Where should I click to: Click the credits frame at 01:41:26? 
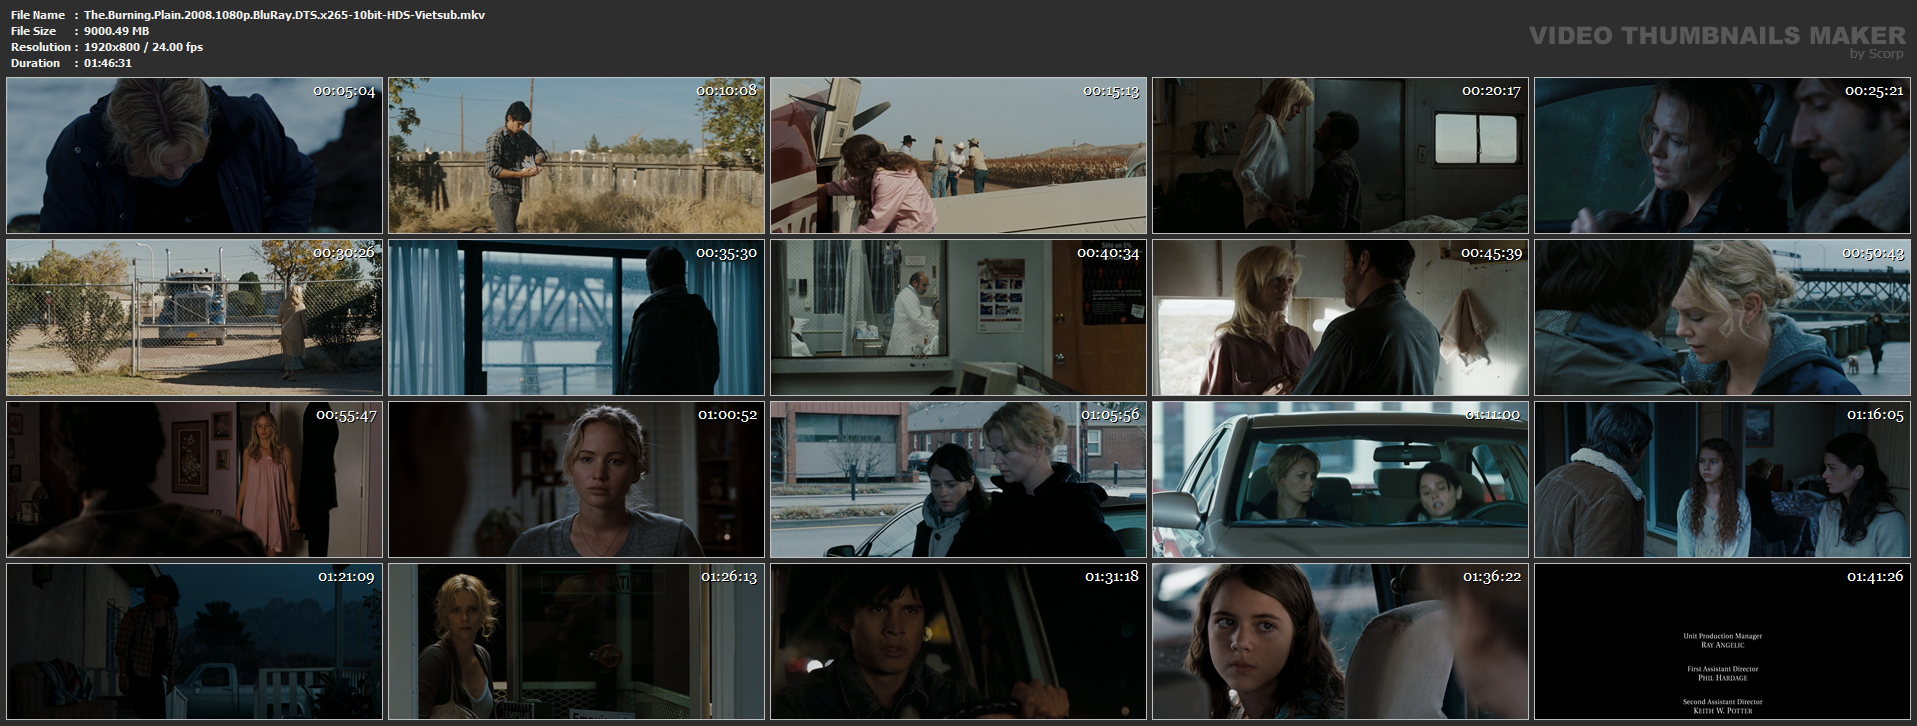[x=1722, y=641]
